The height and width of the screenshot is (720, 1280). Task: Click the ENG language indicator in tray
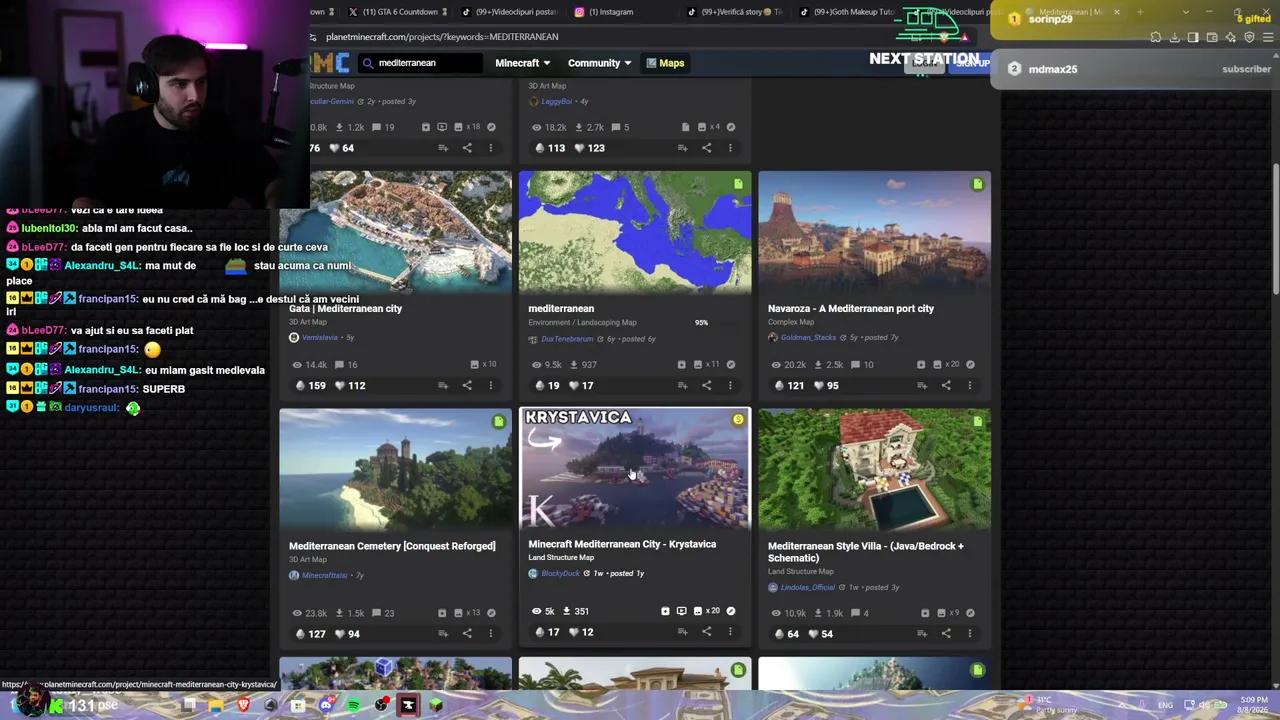tap(1165, 705)
